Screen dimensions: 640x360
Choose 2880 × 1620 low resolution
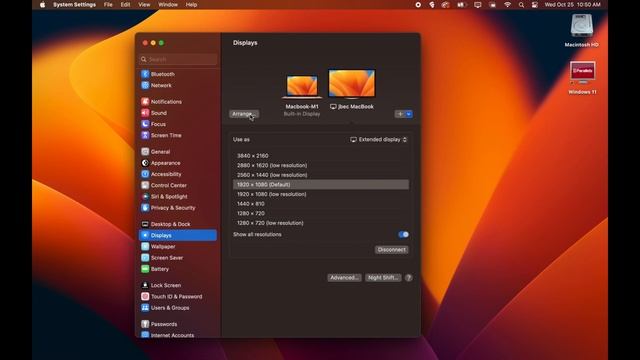(x=321, y=165)
